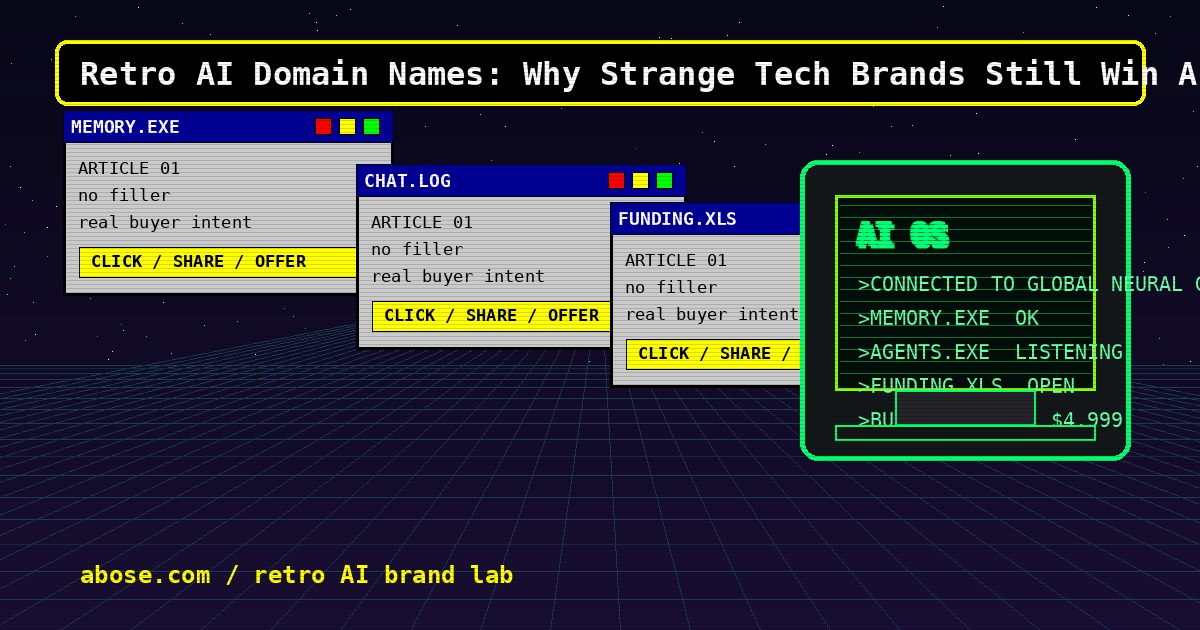Click 'real buyer intent' in FUNDING.XLS window
The width and height of the screenshot is (1200, 630).
point(712,314)
